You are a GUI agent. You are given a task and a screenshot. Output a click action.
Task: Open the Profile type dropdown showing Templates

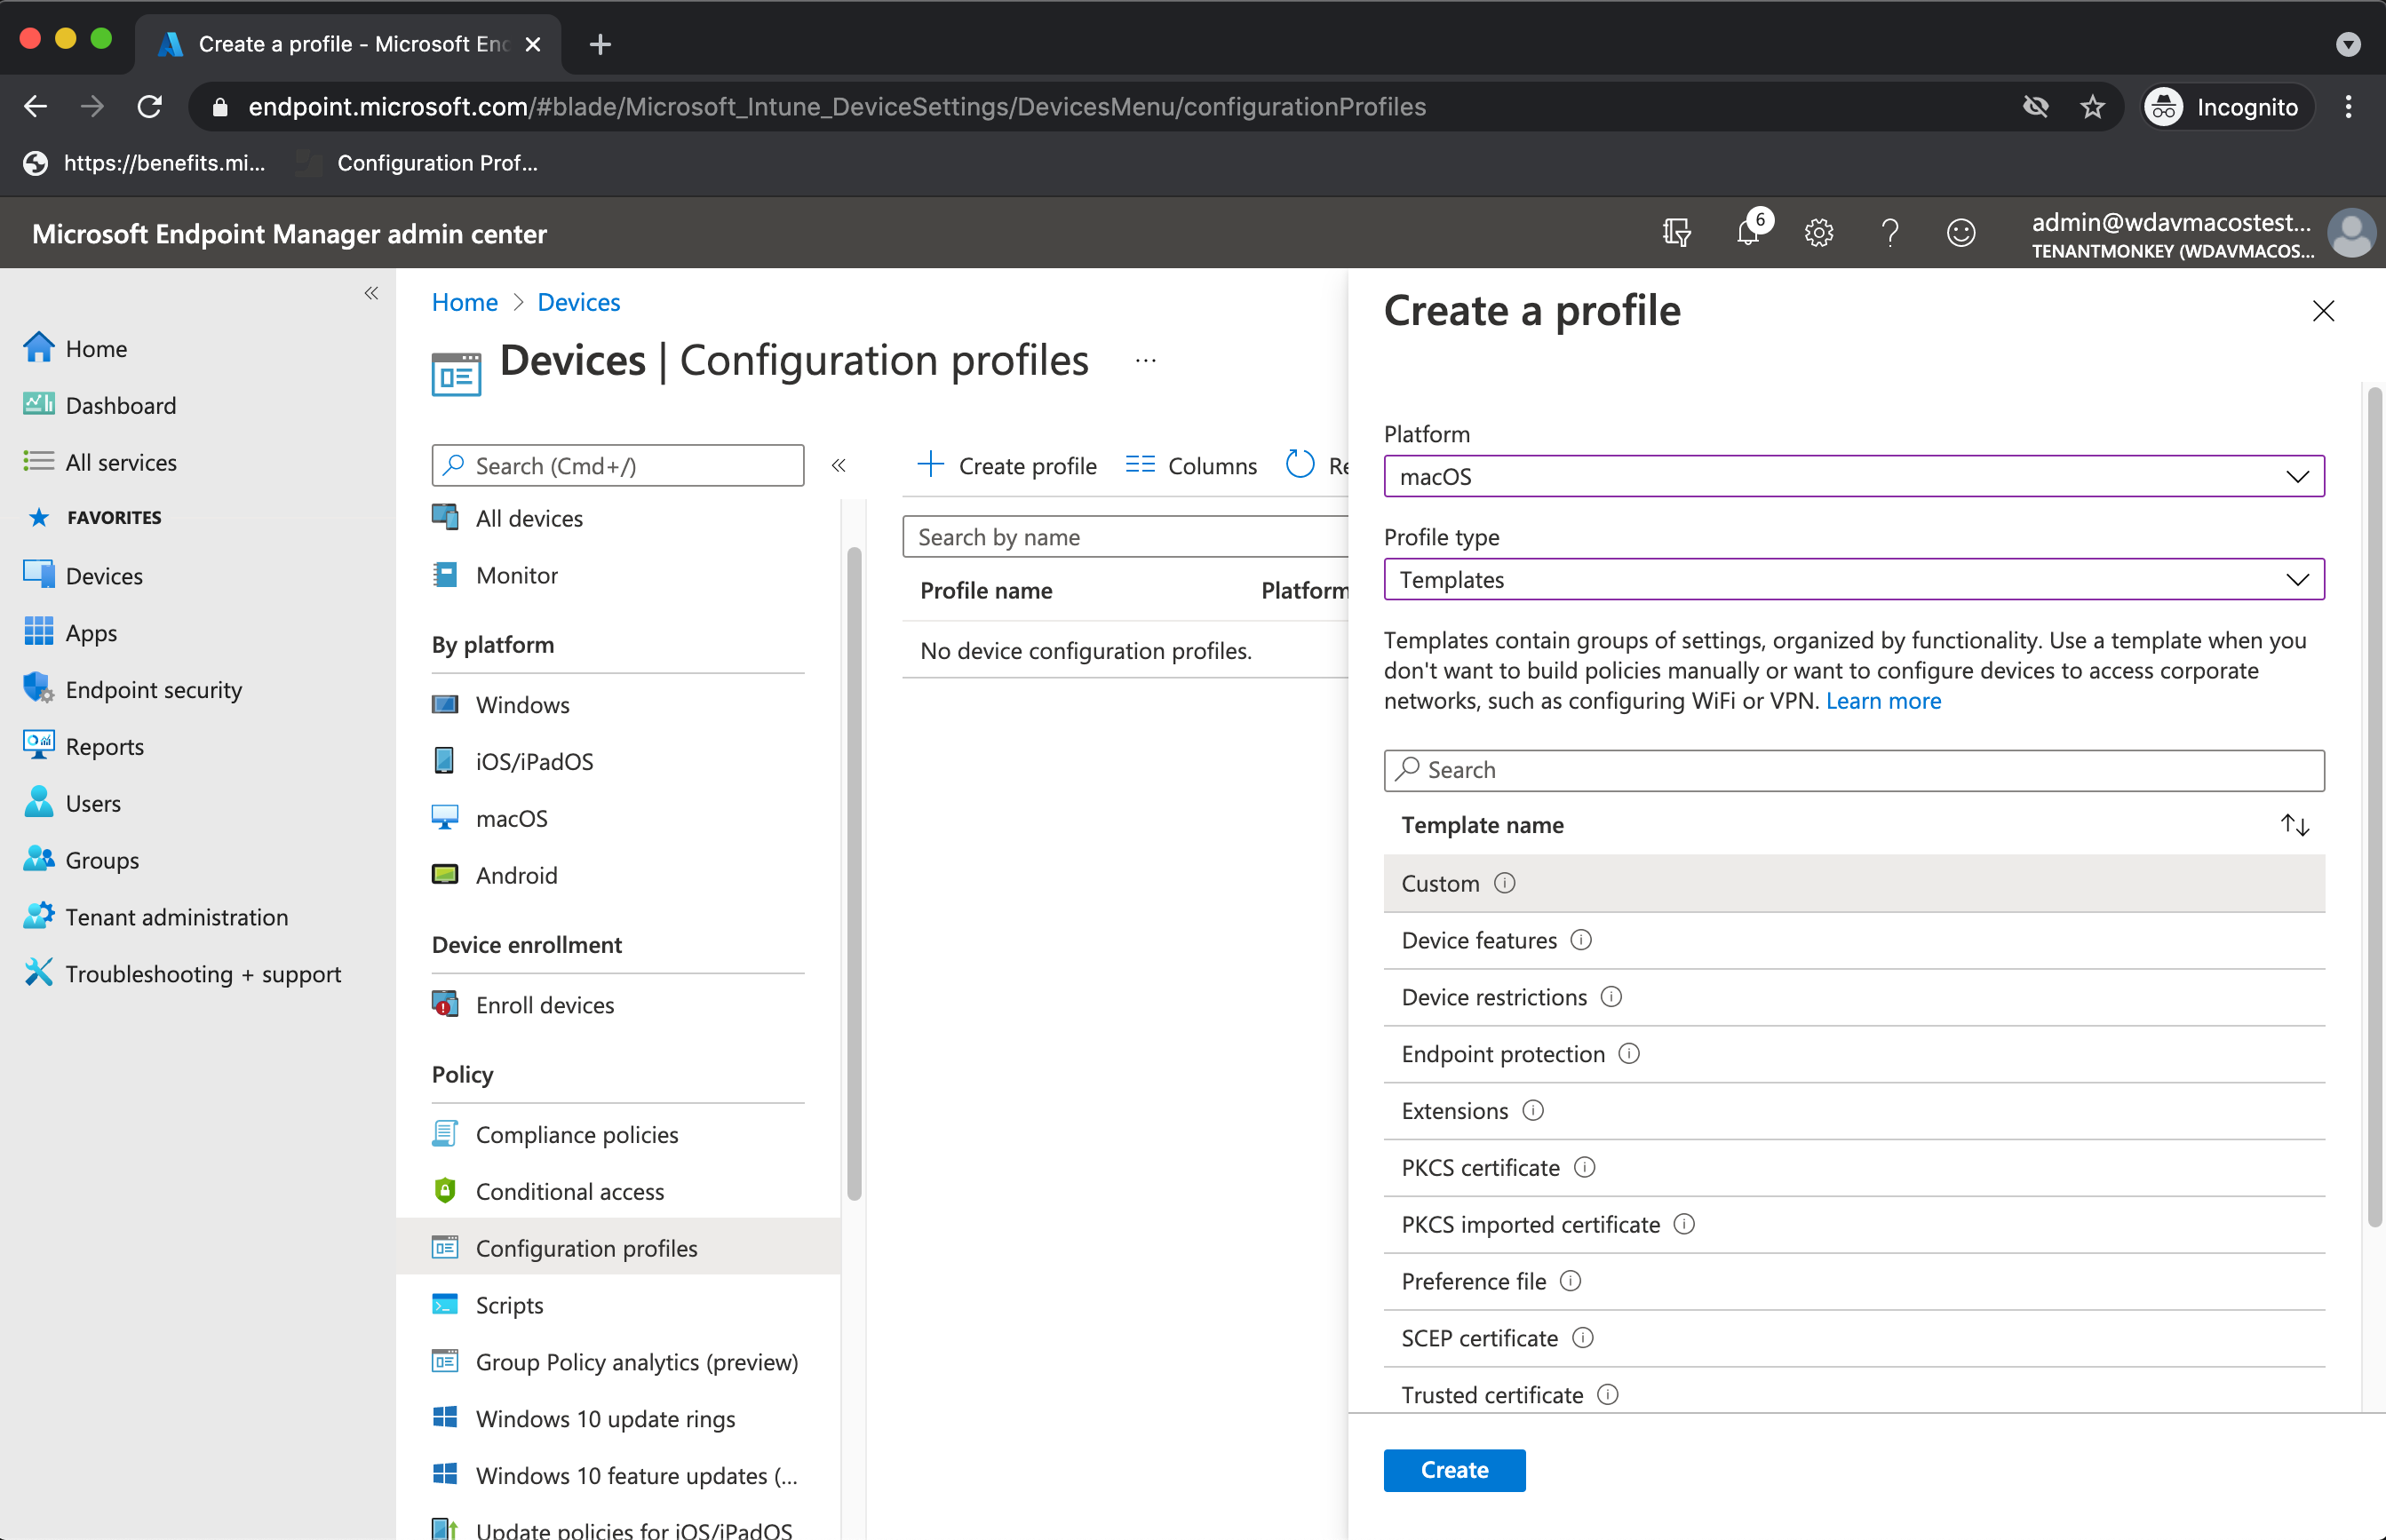[1854, 579]
